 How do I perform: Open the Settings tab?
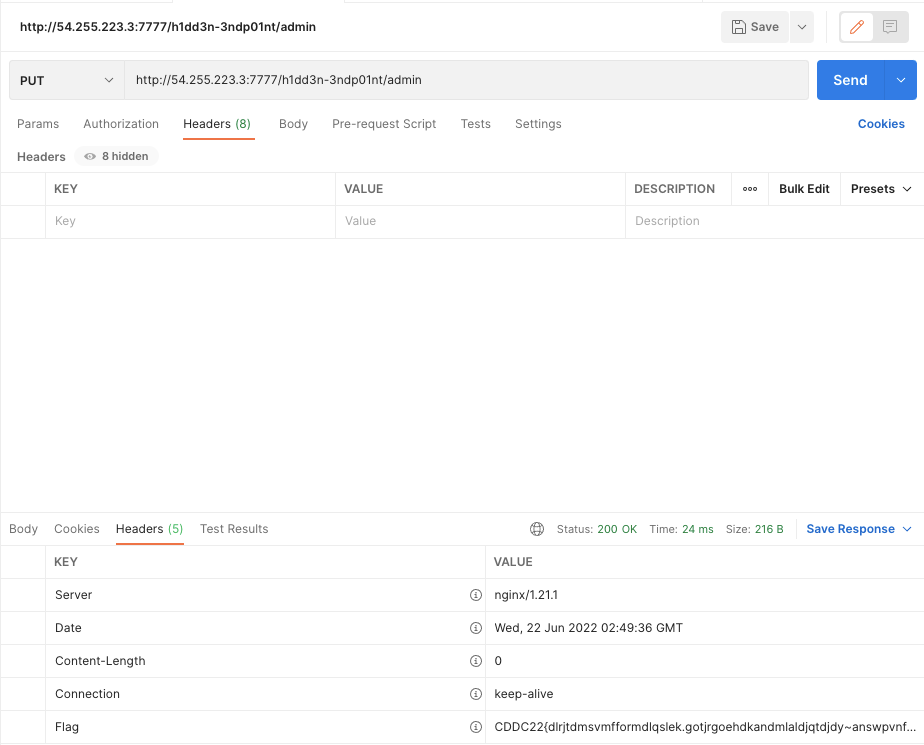click(x=538, y=124)
